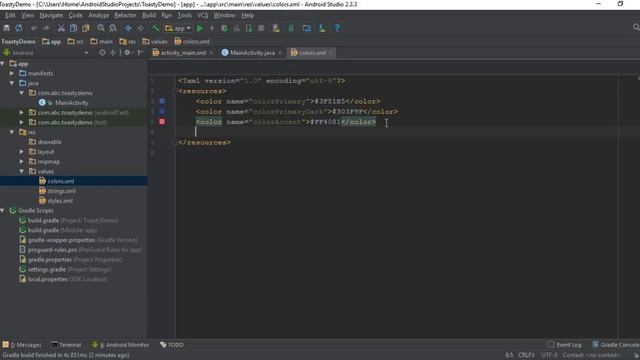Screen dimensions: 640x360
Task: Select gradle.properties file
Action: click(75, 260)
